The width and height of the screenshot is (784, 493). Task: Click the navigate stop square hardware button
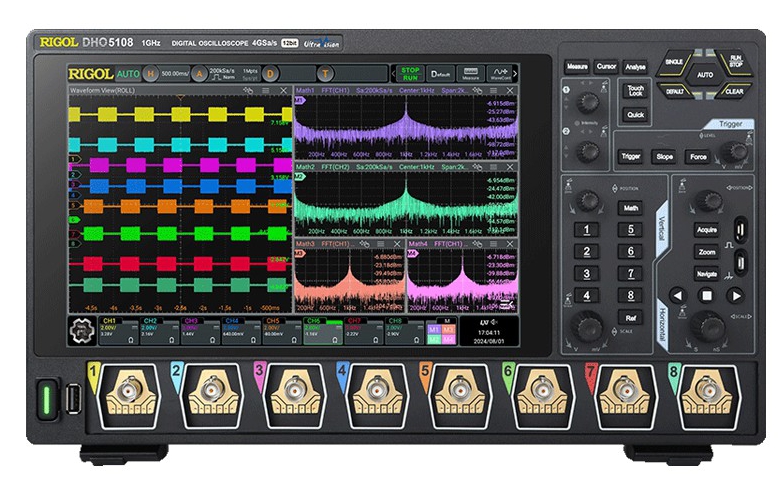pos(707,296)
